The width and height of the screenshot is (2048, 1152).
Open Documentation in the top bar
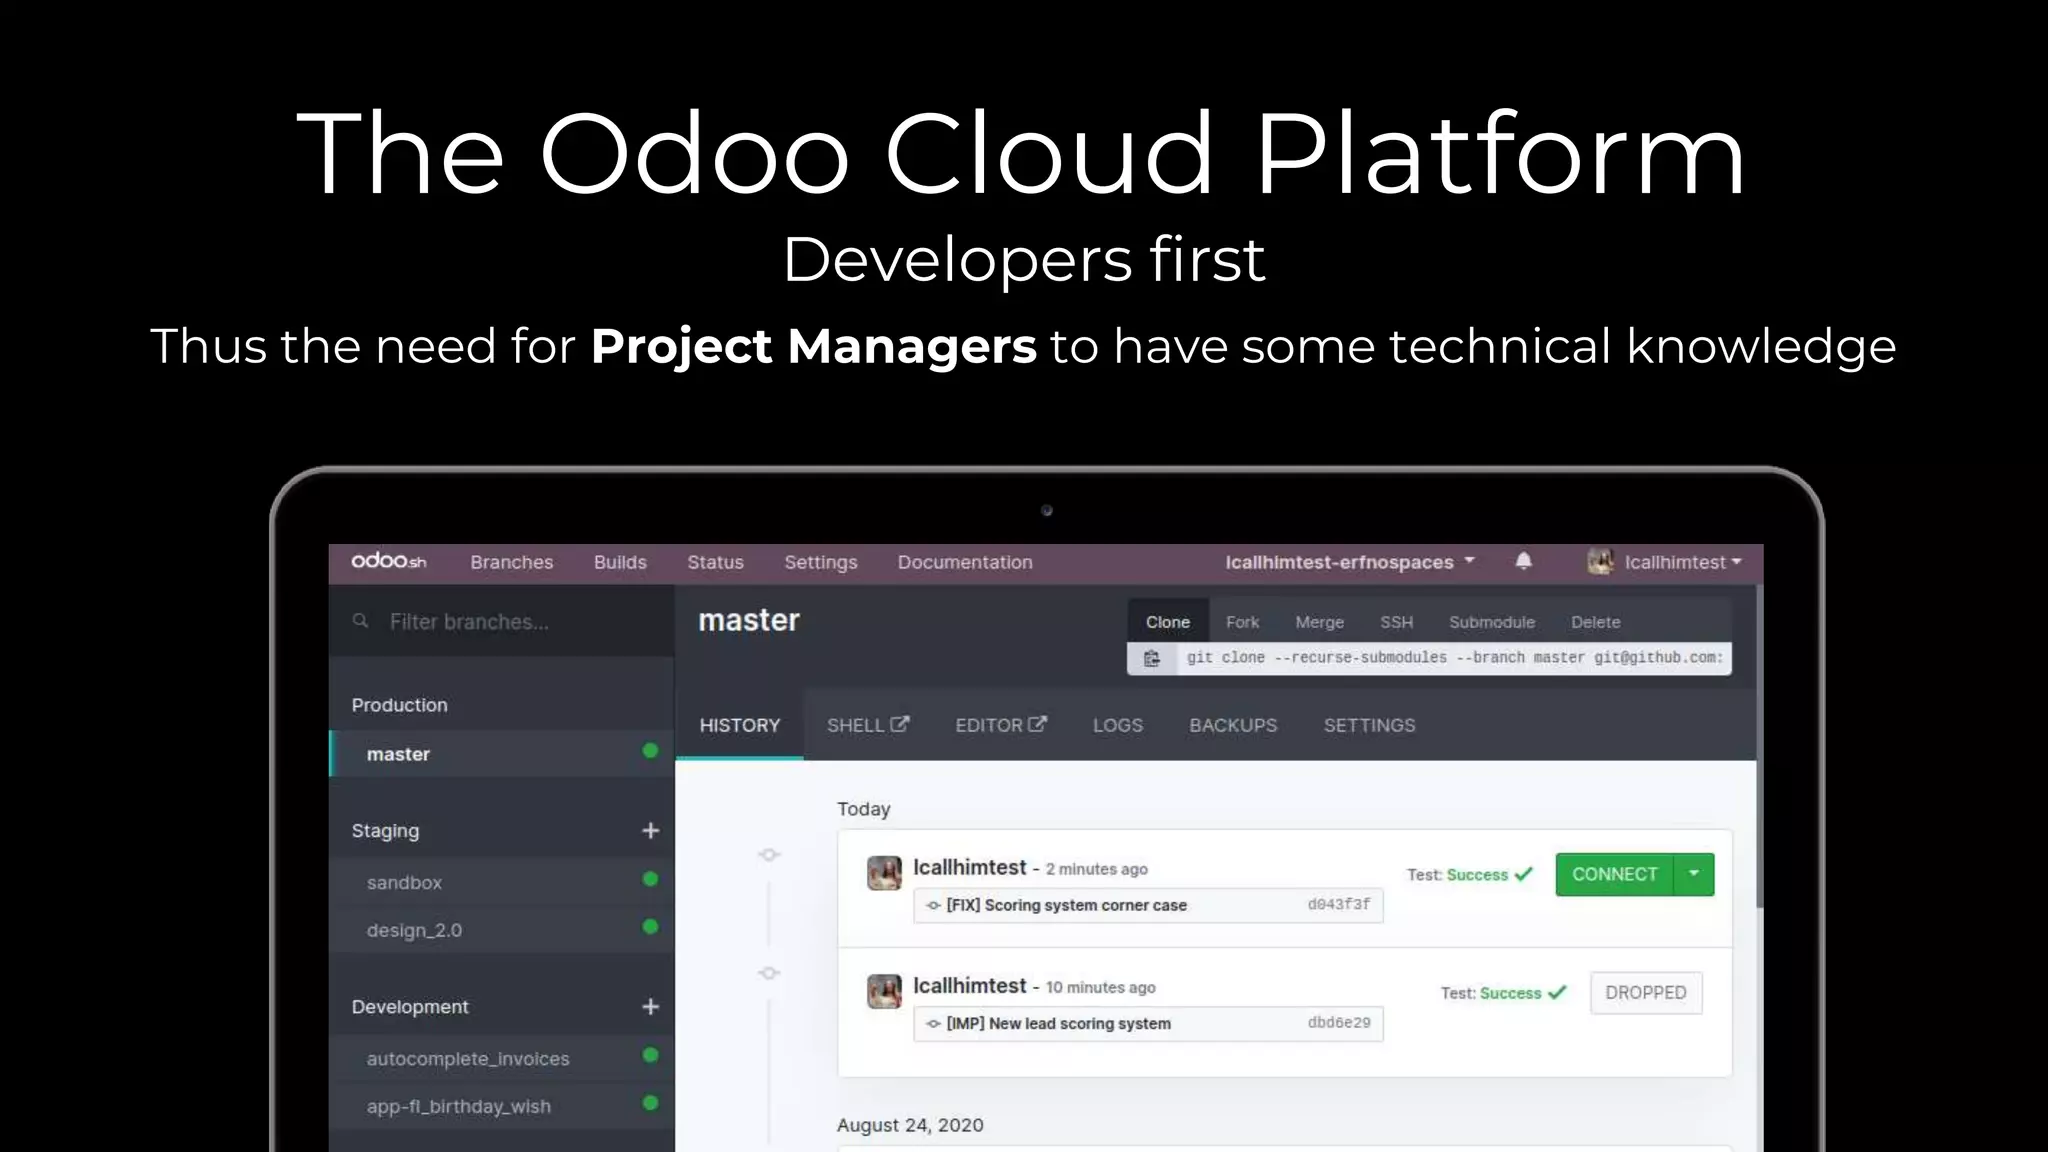pyautogui.click(x=965, y=562)
